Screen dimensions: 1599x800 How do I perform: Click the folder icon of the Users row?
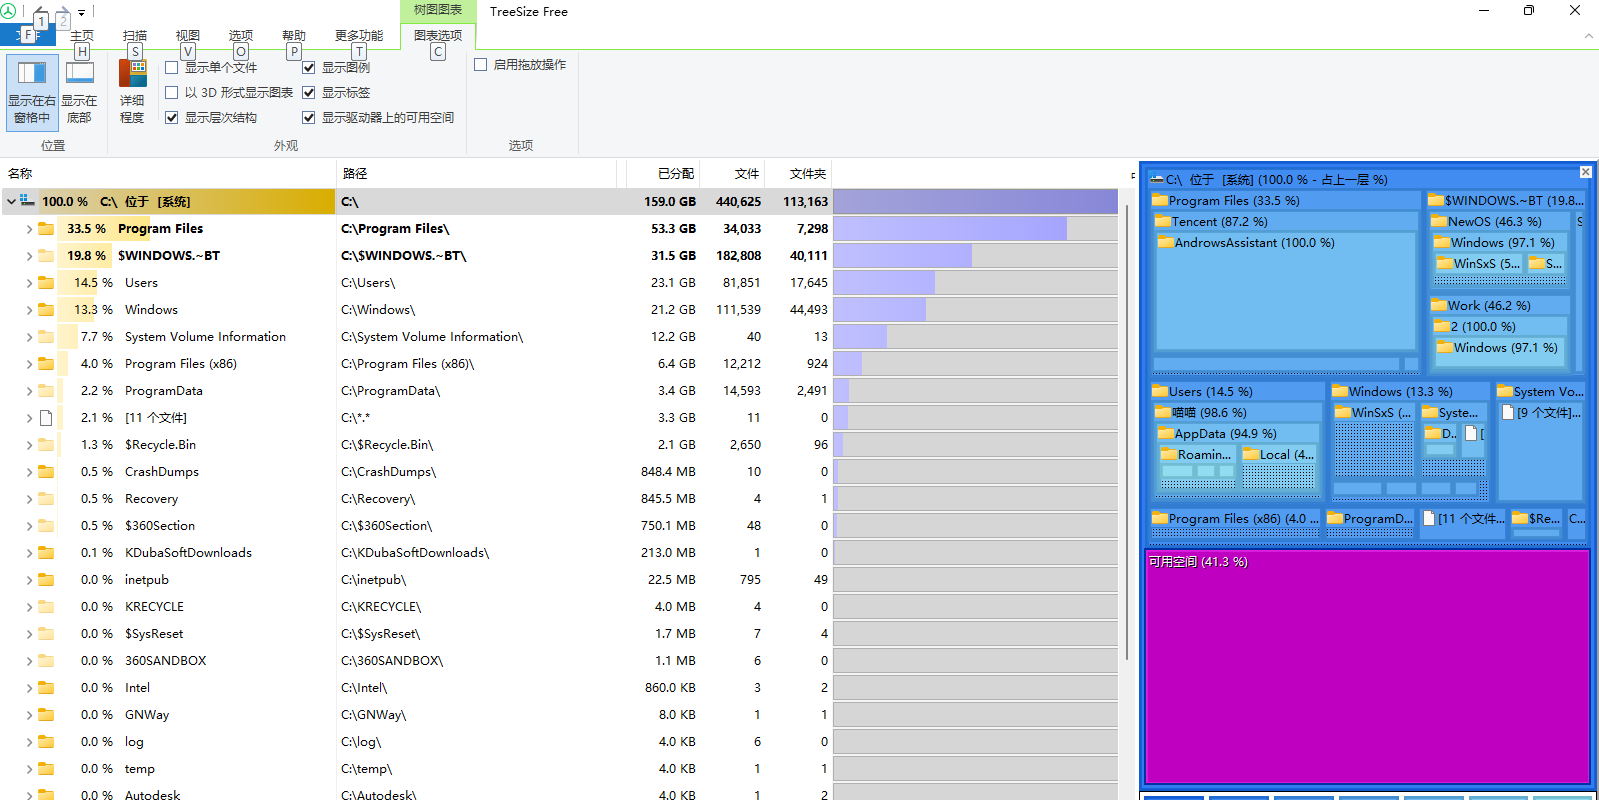[x=46, y=283]
